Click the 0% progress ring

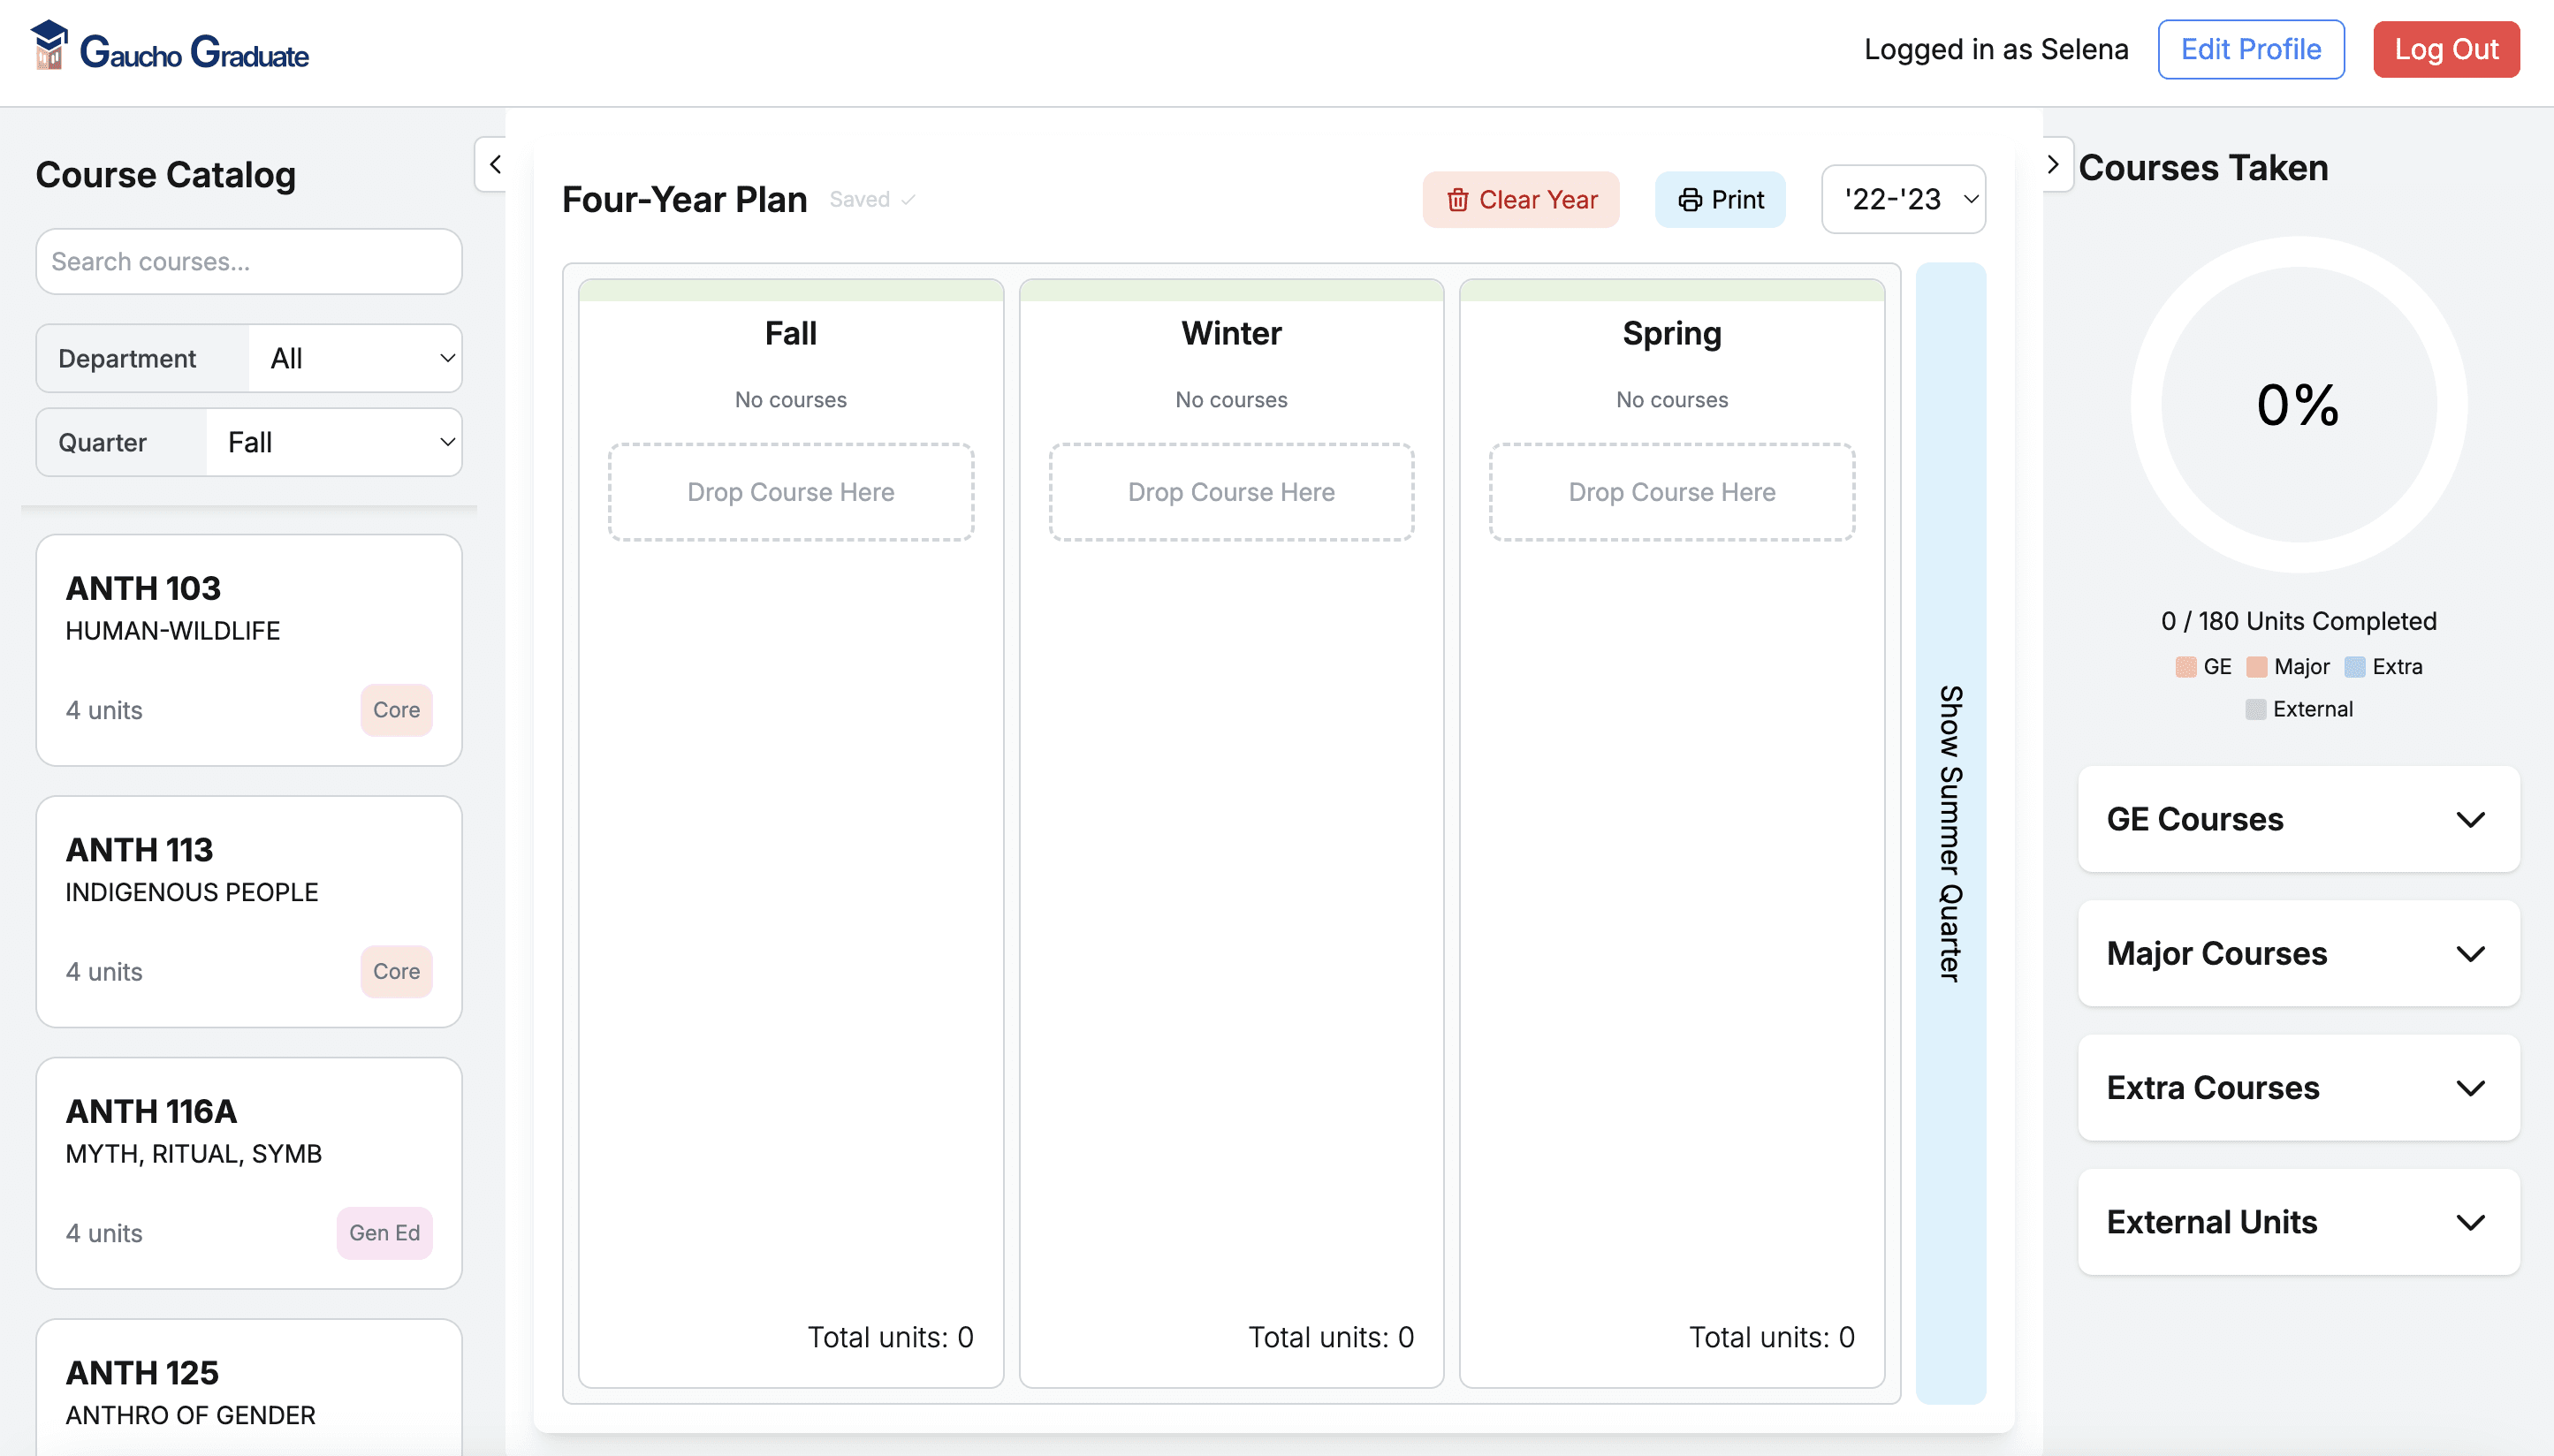pyautogui.click(x=2298, y=404)
